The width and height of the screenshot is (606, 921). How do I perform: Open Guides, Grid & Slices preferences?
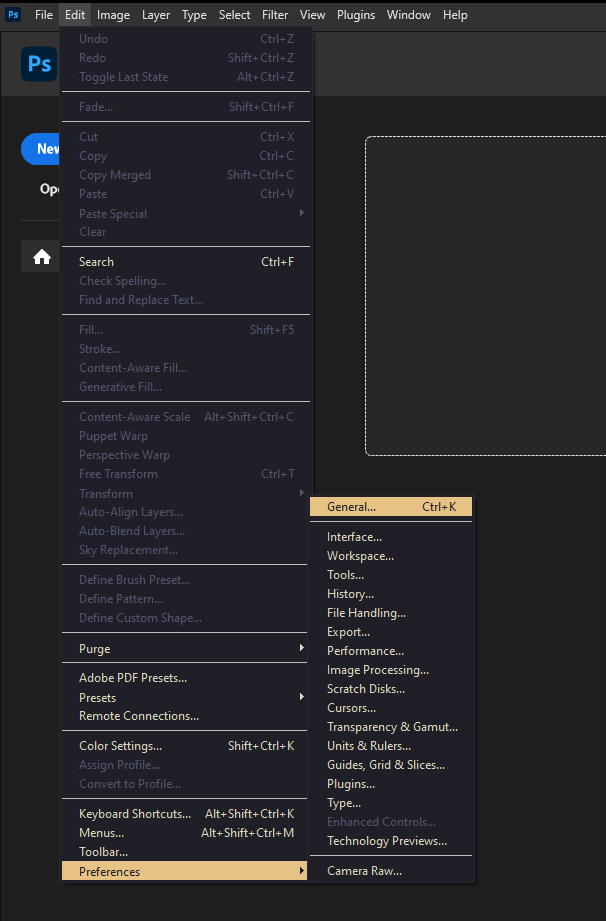click(391, 765)
